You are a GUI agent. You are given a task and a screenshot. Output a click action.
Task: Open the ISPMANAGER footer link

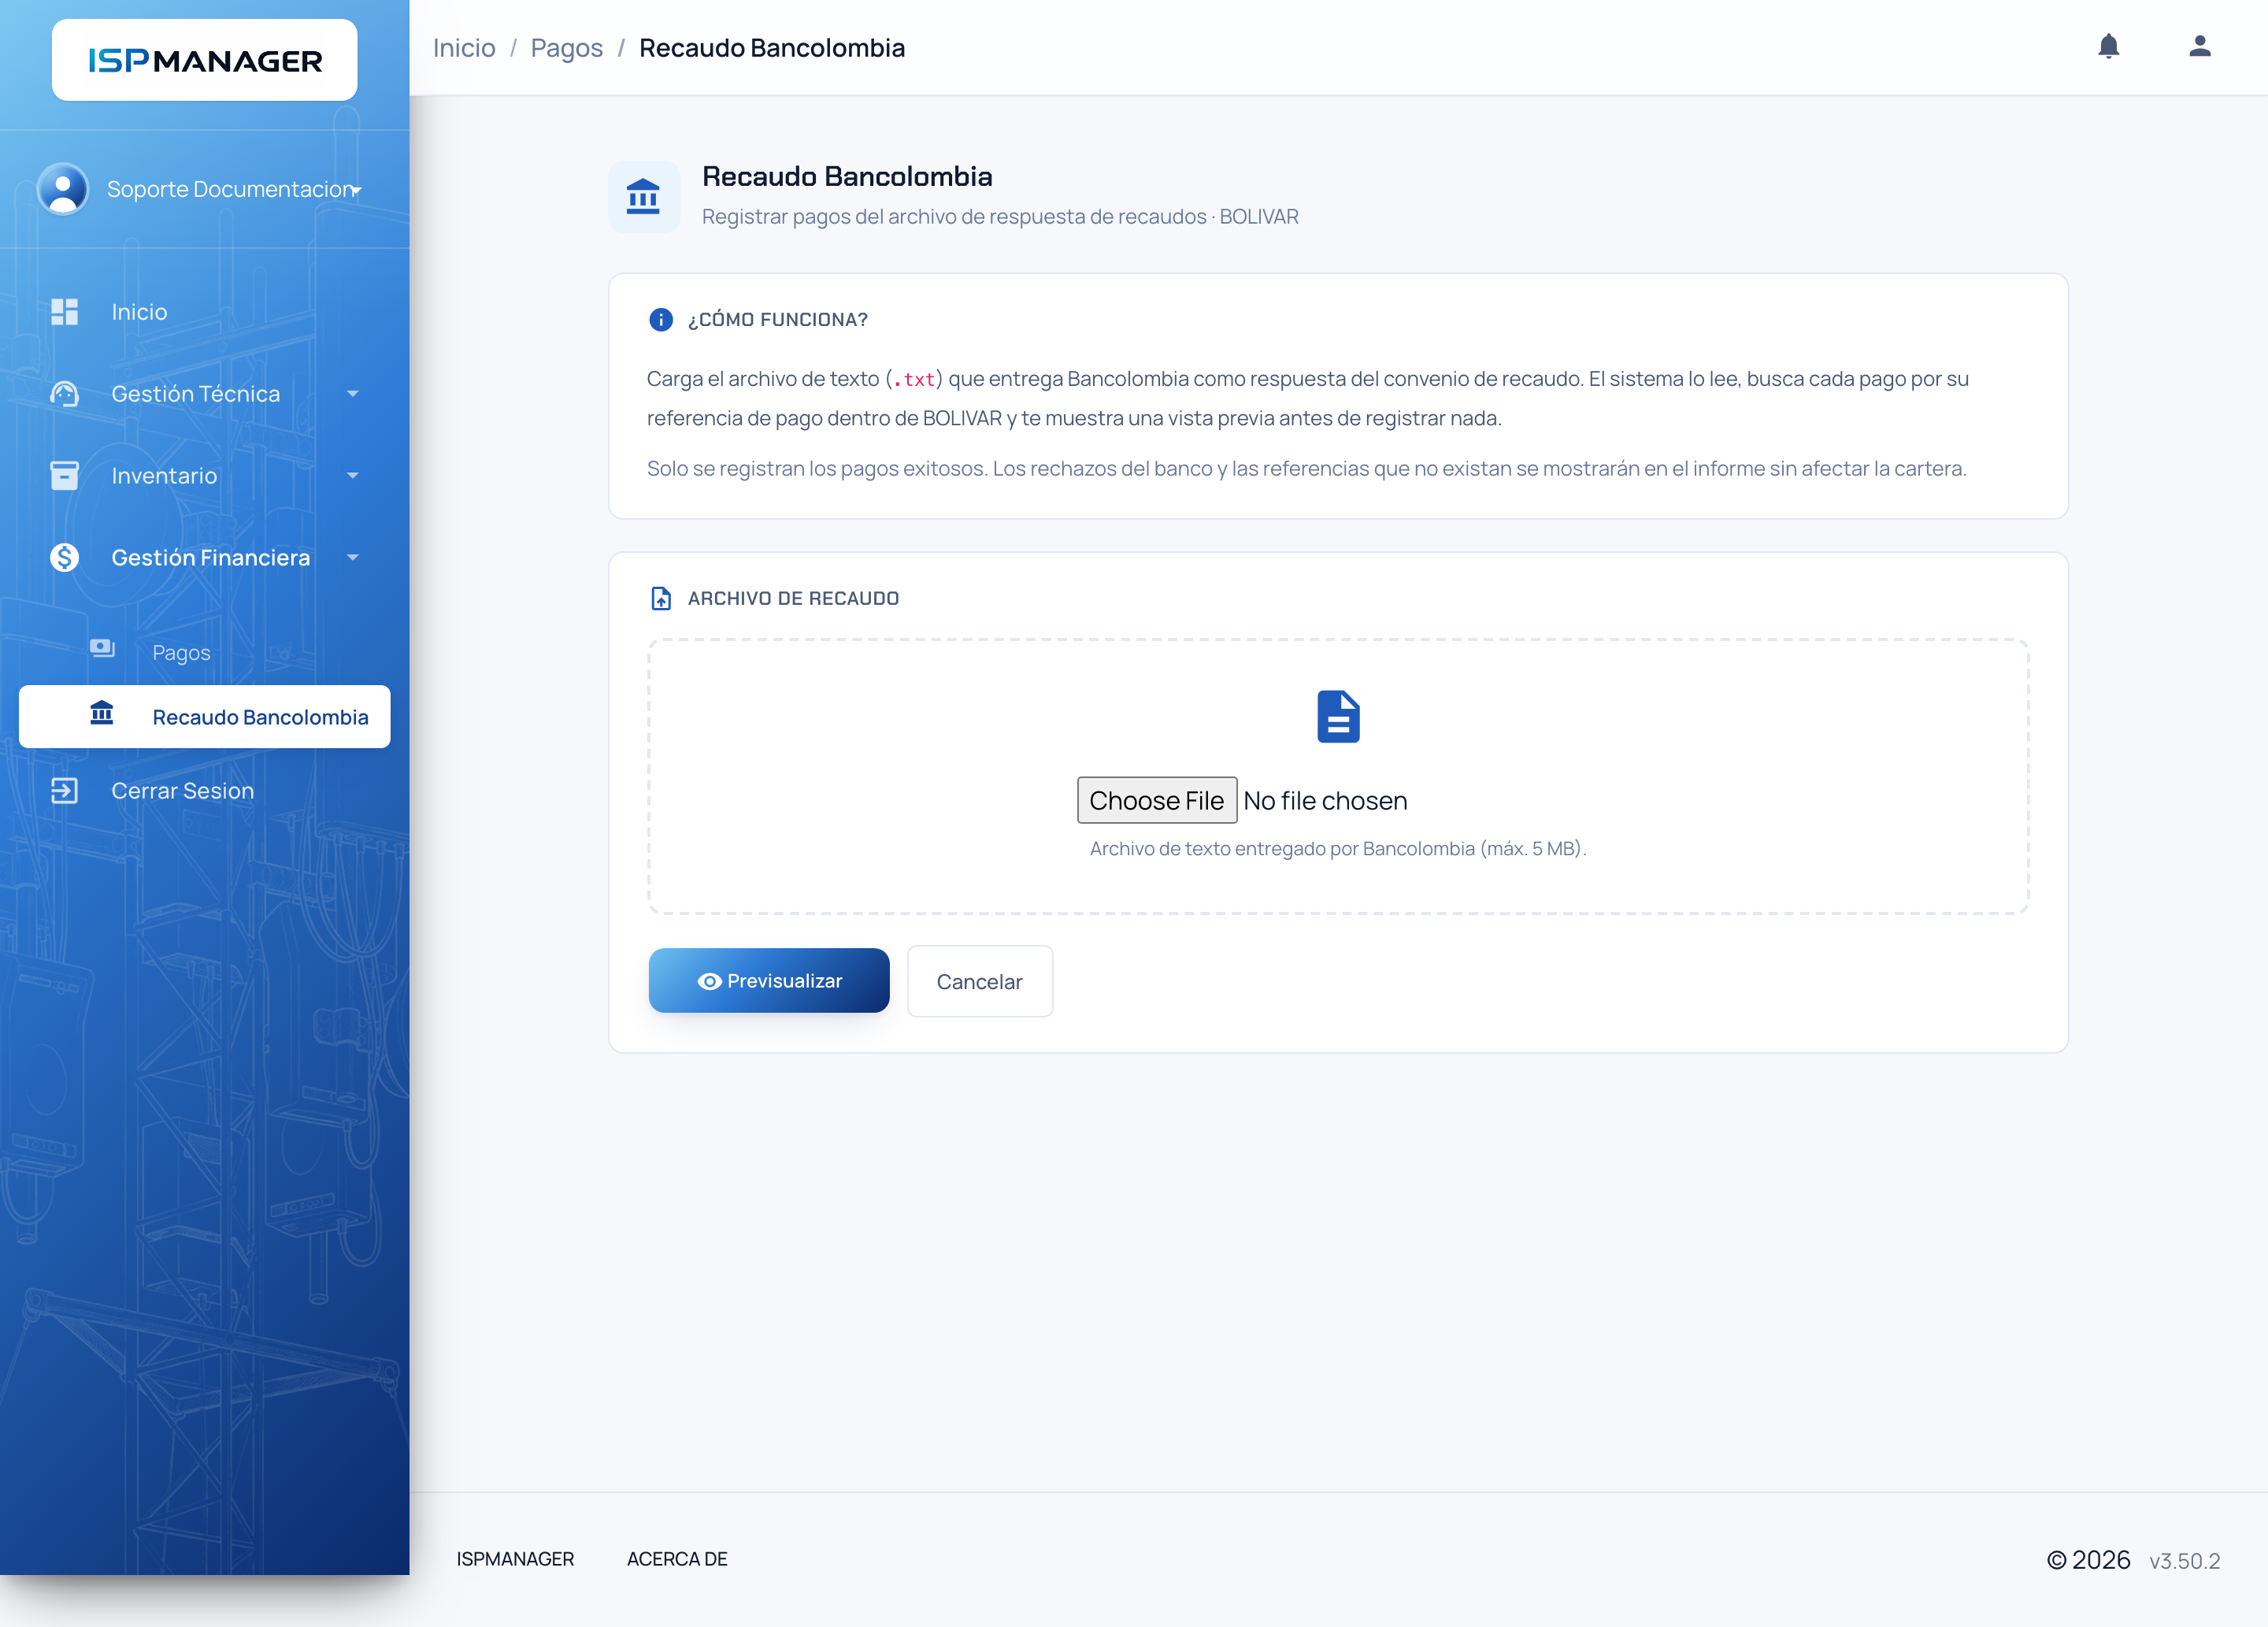tap(515, 1559)
